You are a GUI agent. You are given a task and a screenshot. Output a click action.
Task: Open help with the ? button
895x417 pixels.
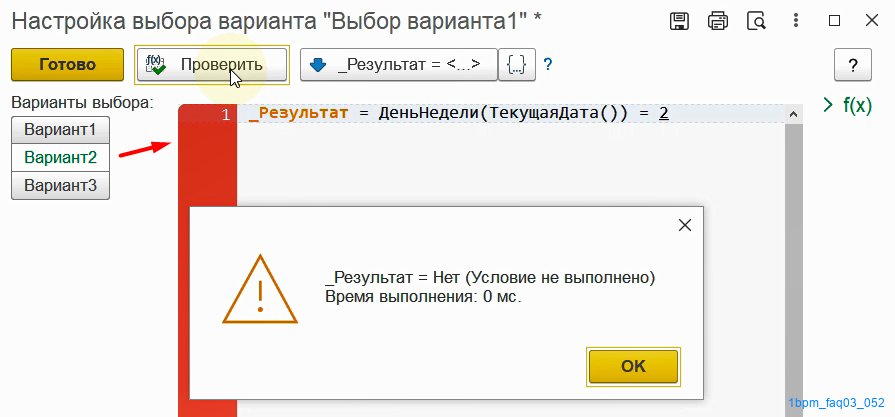[853, 65]
